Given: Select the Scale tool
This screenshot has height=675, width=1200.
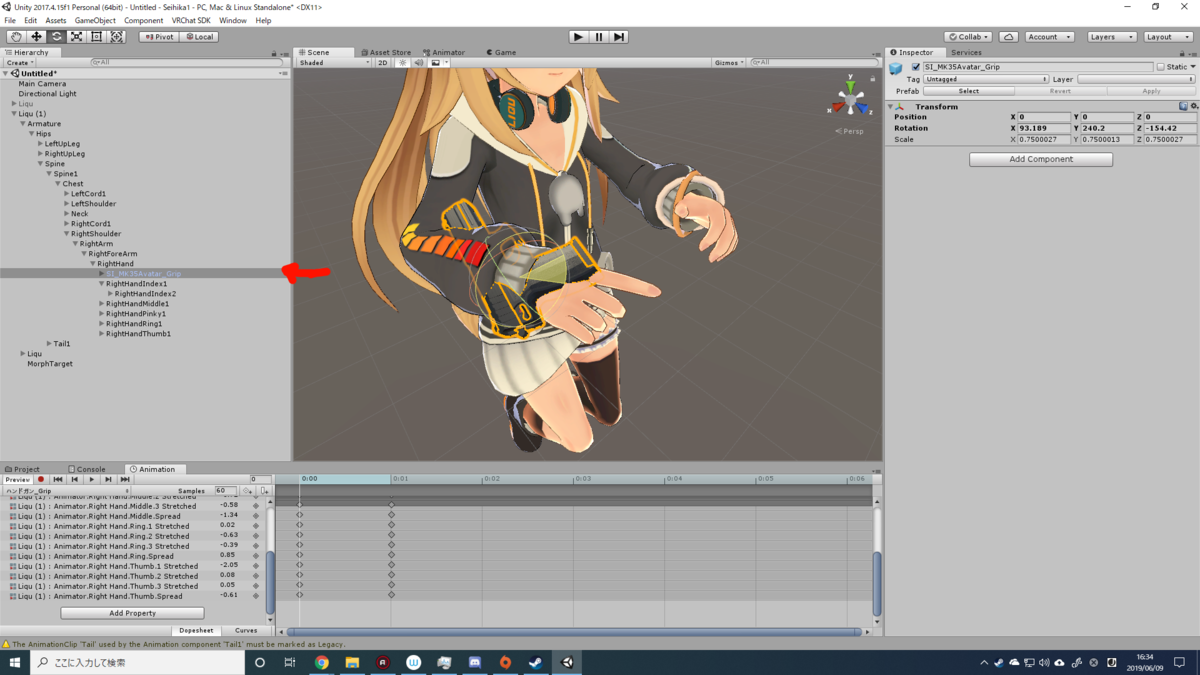Looking at the screenshot, I should 76,37.
